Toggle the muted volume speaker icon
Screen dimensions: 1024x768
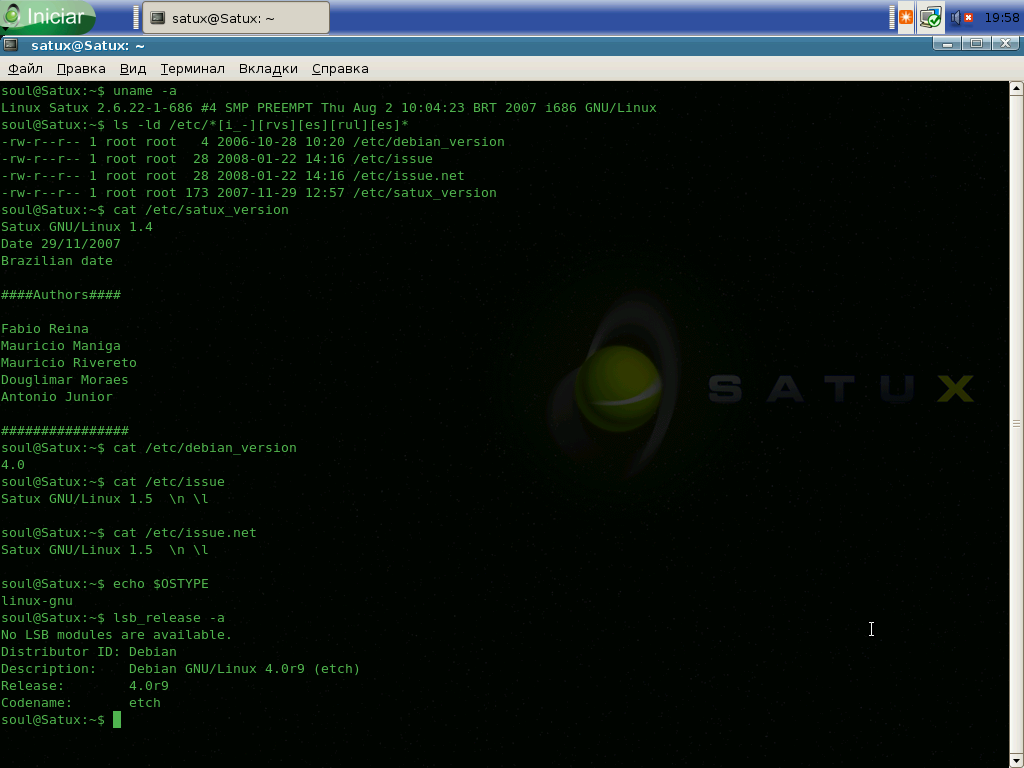pyautogui.click(x=961, y=18)
